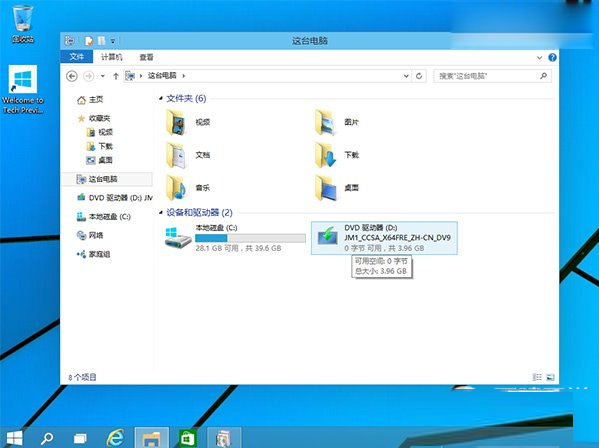The height and width of the screenshot is (448, 599).
Task: Go up one level with Up arrow
Action: (116, 76)
